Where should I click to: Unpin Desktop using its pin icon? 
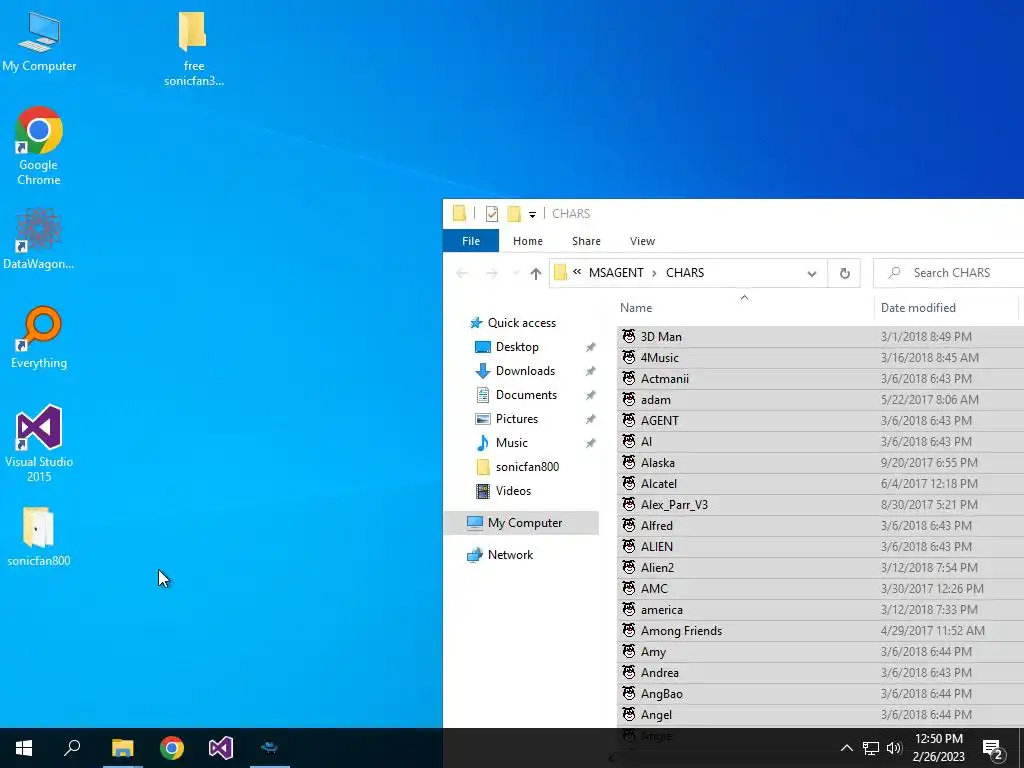click(x=590, y=347)
